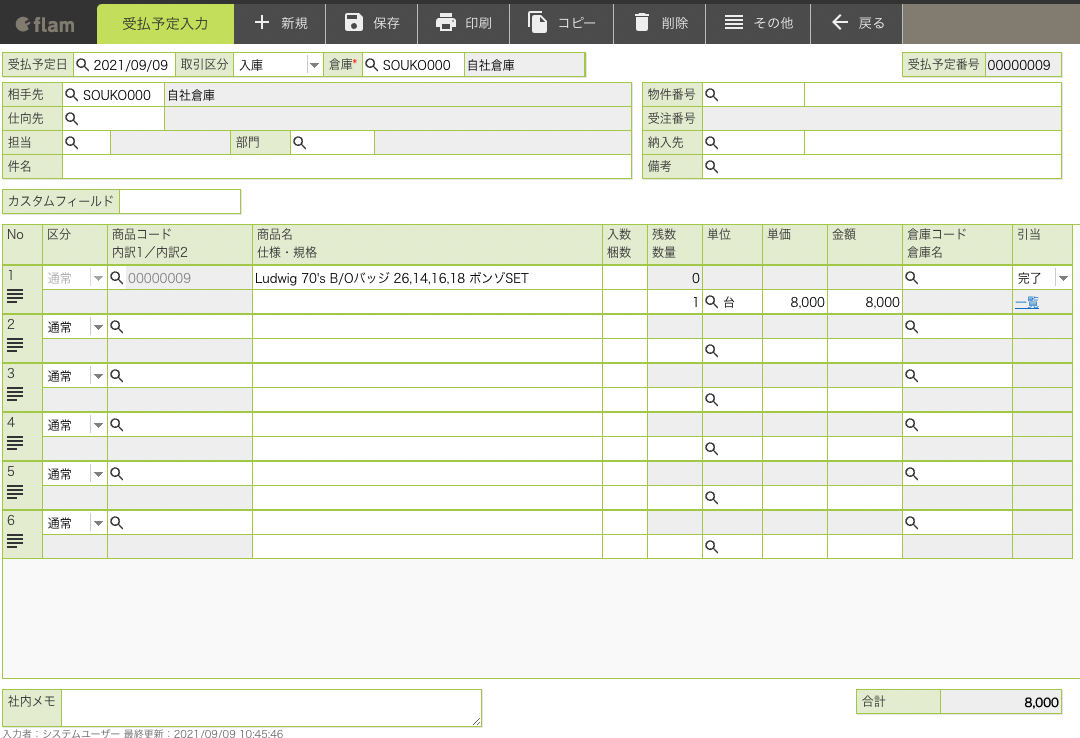Search 仕向先 destination

coord(71,119)
